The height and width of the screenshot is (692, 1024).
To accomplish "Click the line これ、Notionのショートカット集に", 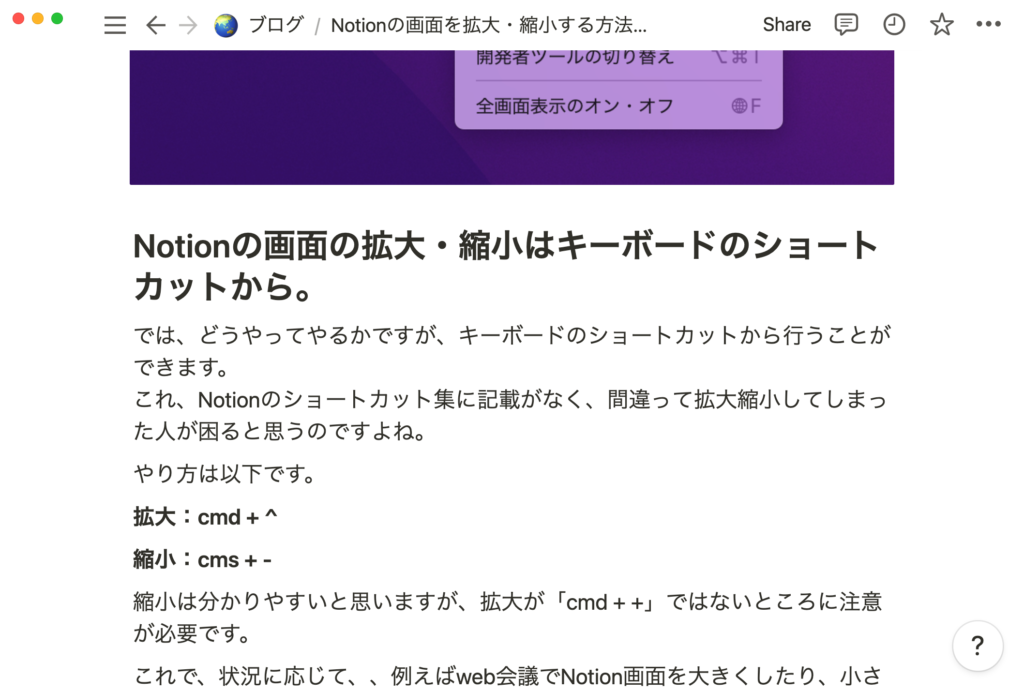I will (x=509, y=415).
